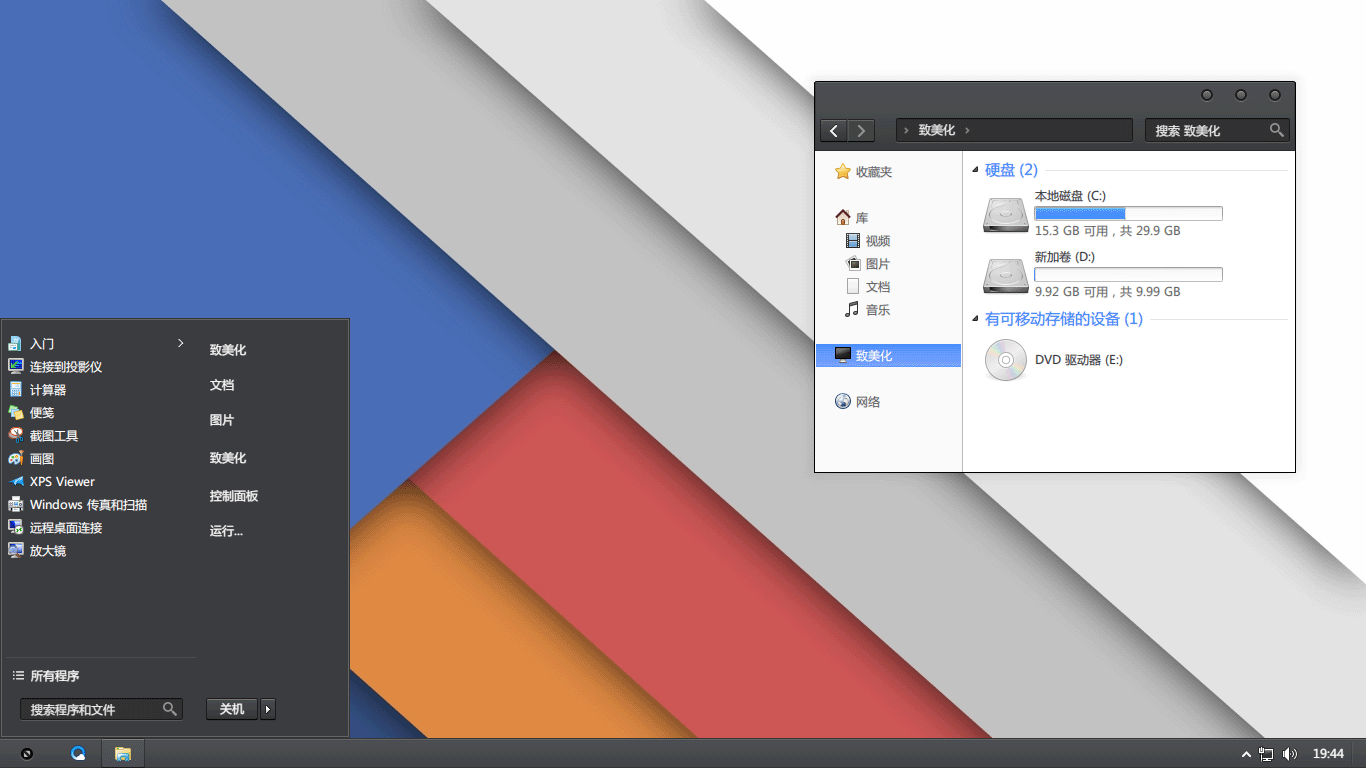This screenshot has height=768, width=1366.
Task: Open 控制面板 control panel
Action: point(234,496)
